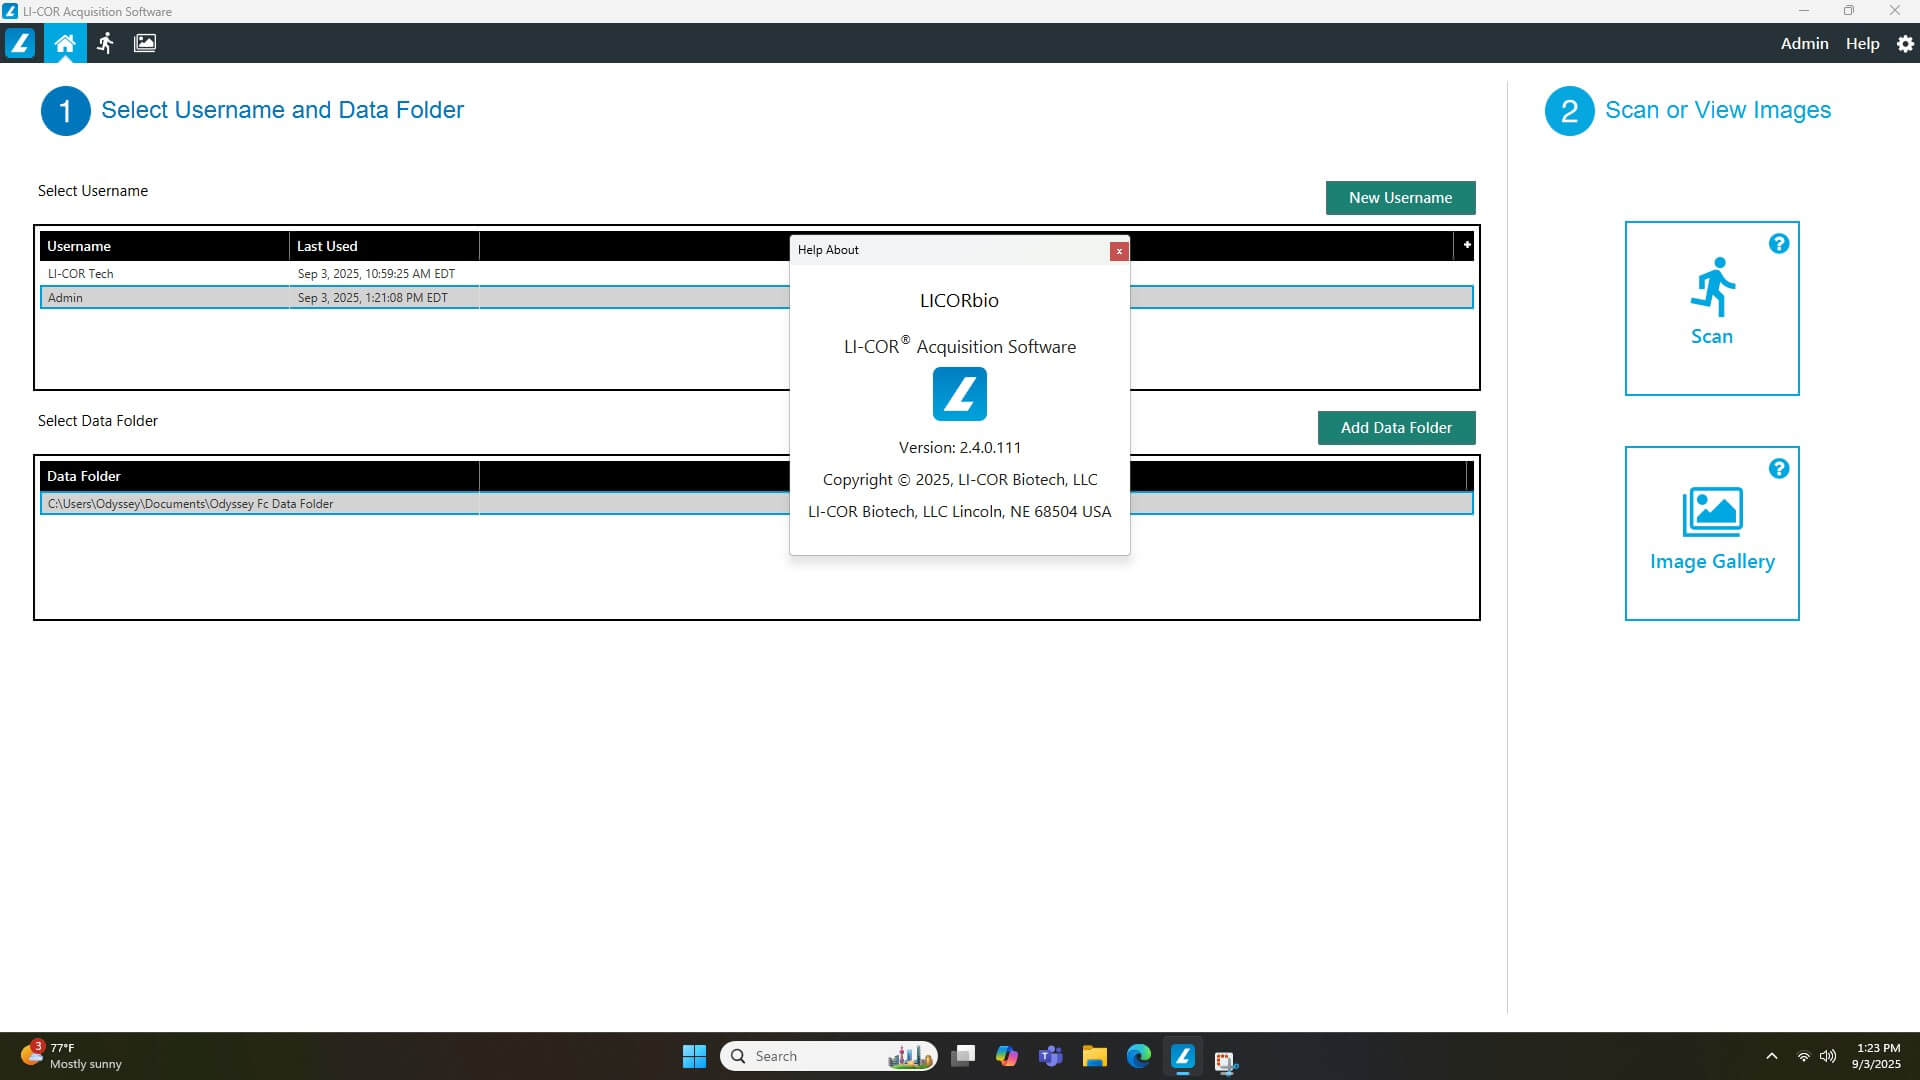The width and height of the screenshot is (1920, 1080).
Task: Close the Help About dialog
Action: click(1118, 251)
